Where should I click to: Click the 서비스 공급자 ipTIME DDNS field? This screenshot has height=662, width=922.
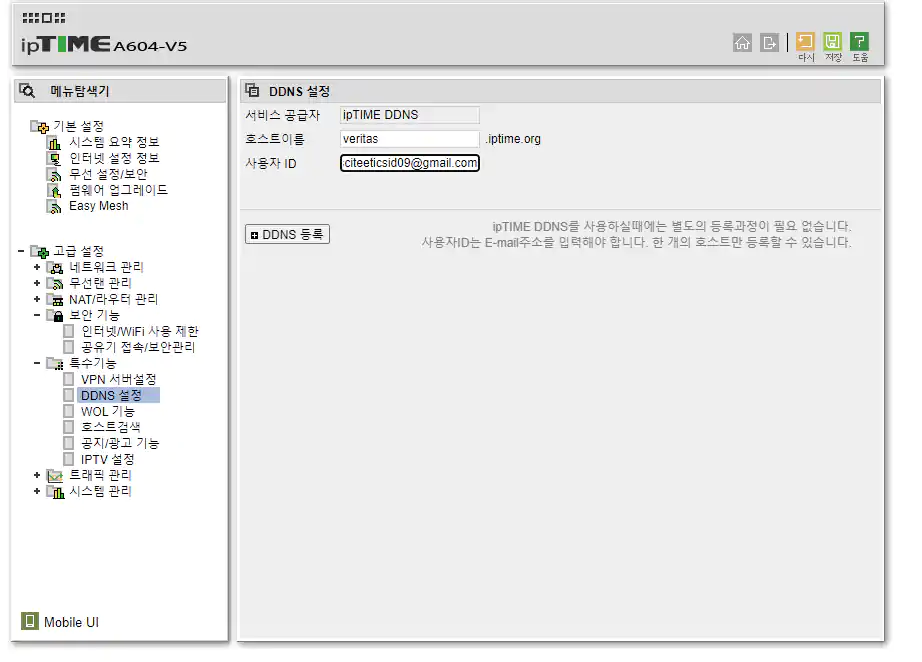coord(409,115)
